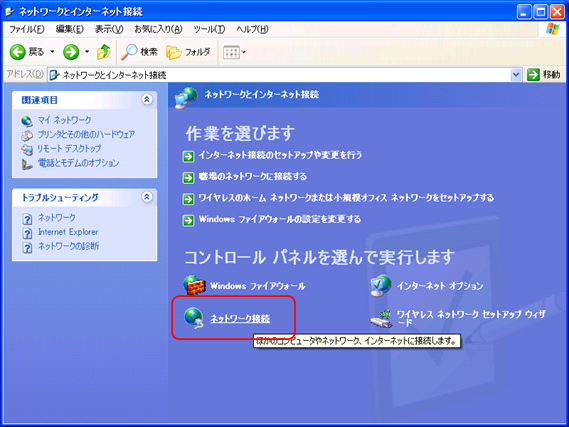Collapse the トラブルシューティング panel chevron

pyautogui.click(x=147, y=197)
